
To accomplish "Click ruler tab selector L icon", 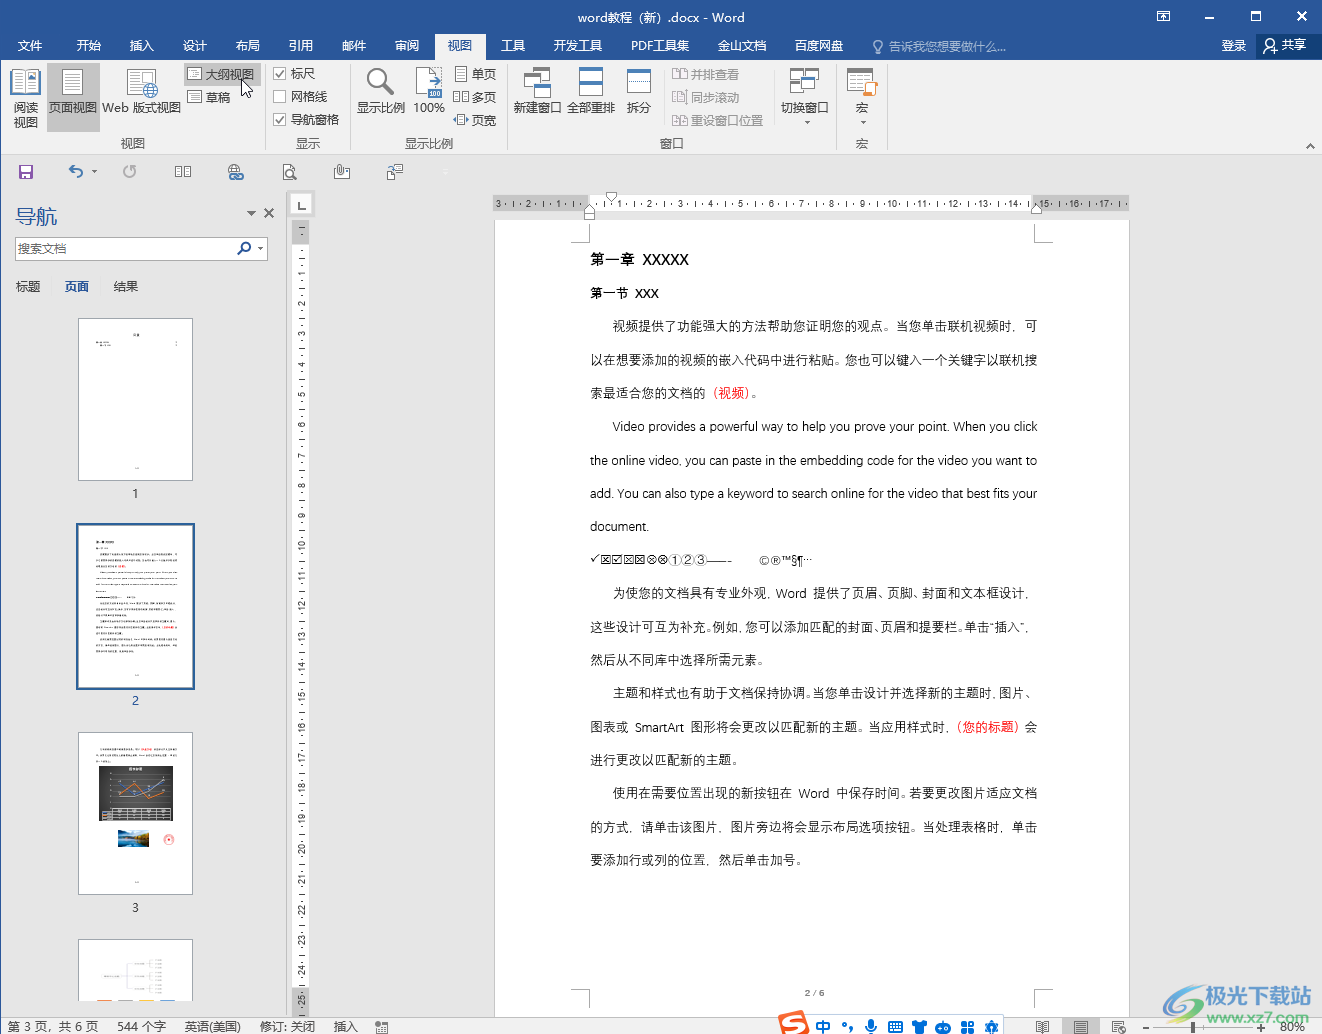I will click(x=301, y=205).
